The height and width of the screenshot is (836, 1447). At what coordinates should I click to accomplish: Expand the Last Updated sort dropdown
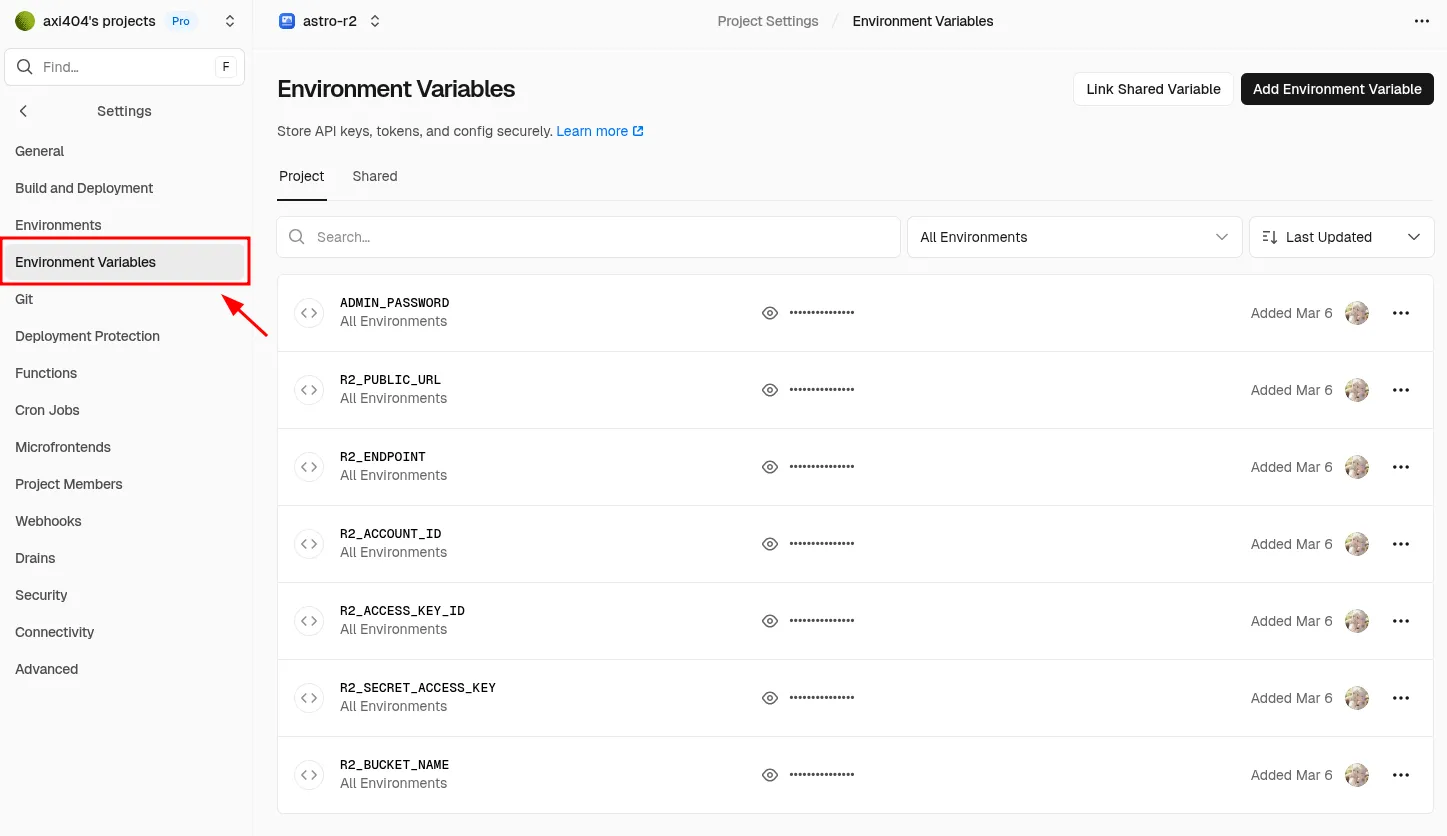[1340, 237]
